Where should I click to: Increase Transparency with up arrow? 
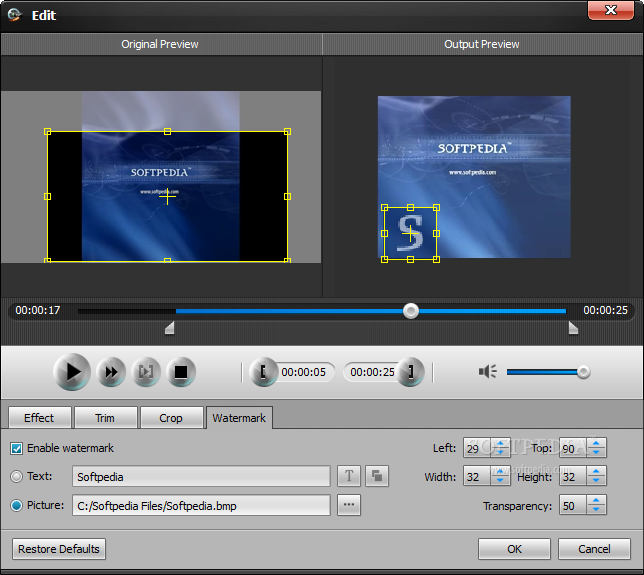click(596, 500)
